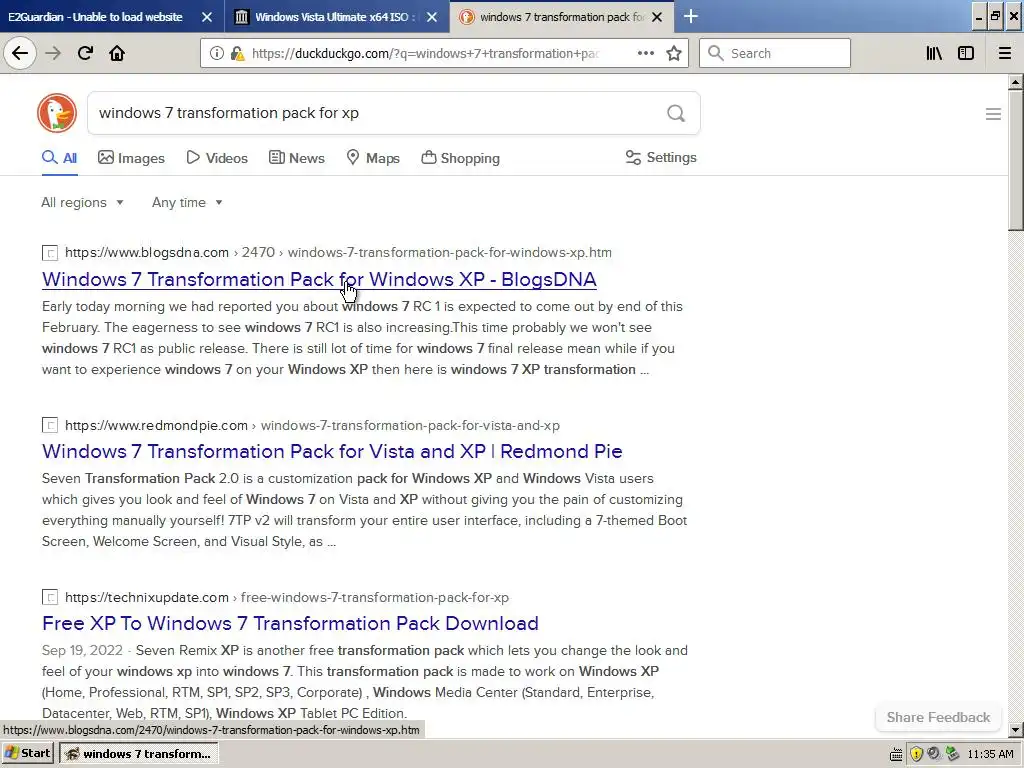Click the forward navigation arrow
The image size is (1024, 768).
click(53, 53)
